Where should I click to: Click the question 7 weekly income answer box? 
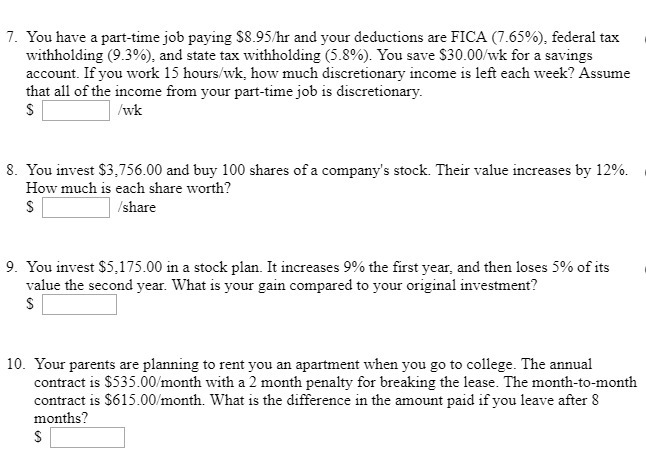[76, 110]
